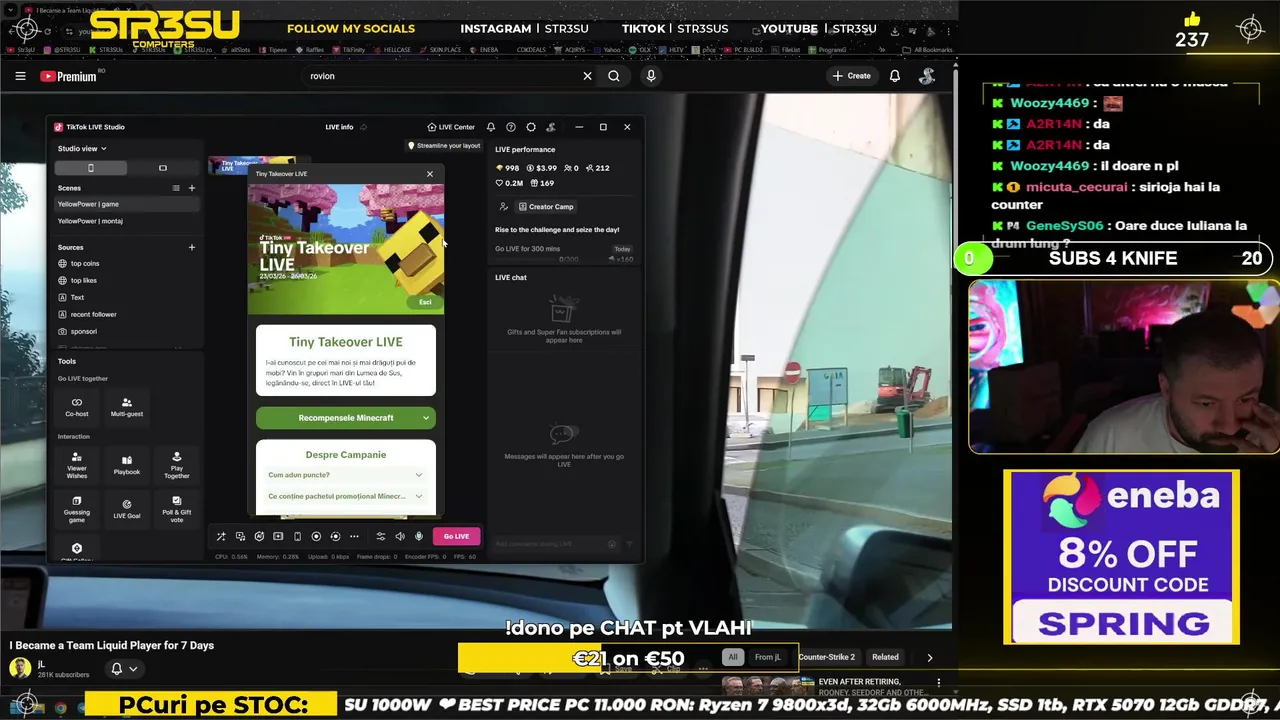Viewport: 1280px width, 720px height.
Task: Add a new scene with the plus icon
Action: [x=192, y=188]
